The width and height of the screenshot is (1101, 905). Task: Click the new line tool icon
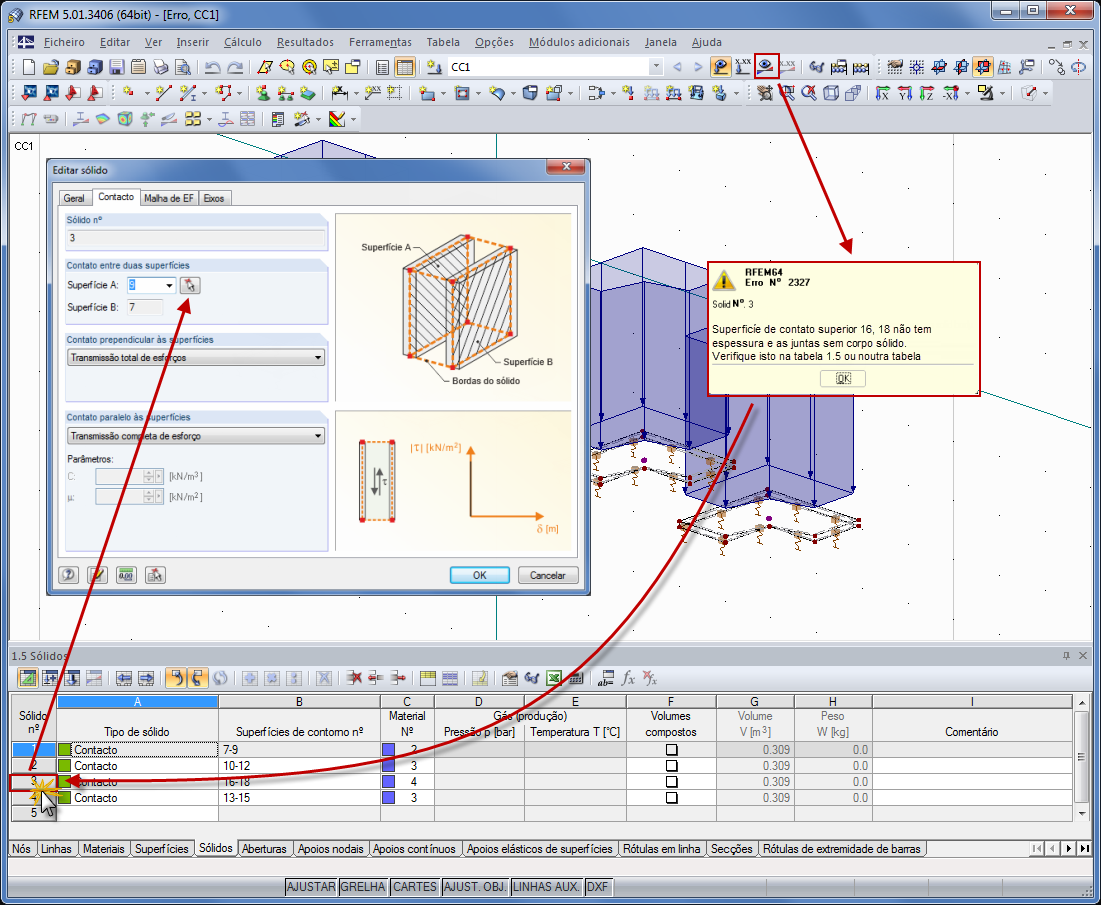(164, 93)
